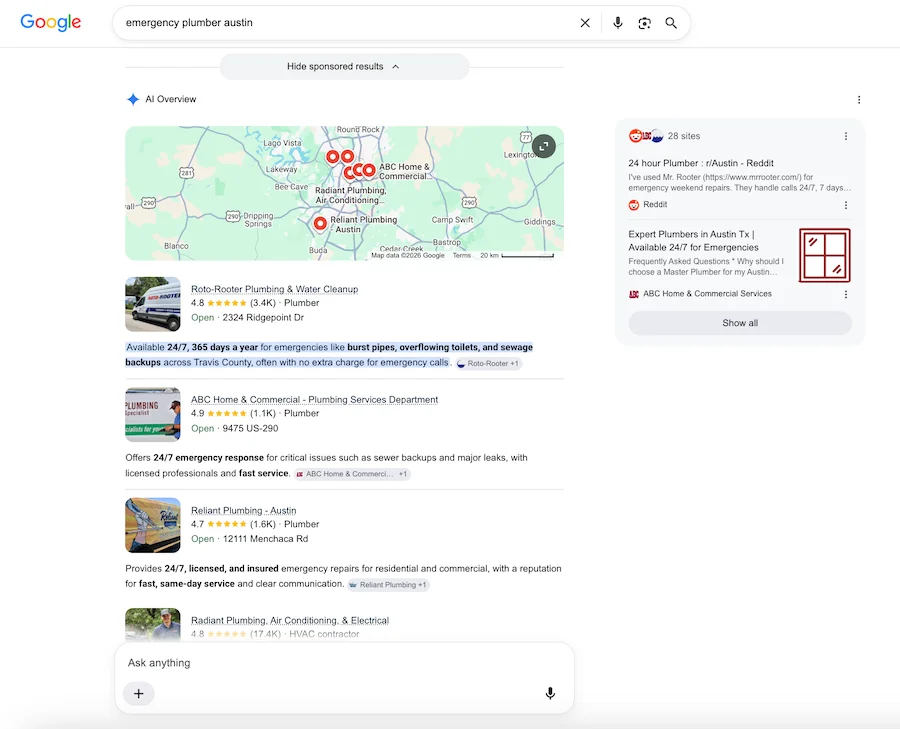
Task: Click the Roto-Rooter +1 source chip
Action: [488, 363]
